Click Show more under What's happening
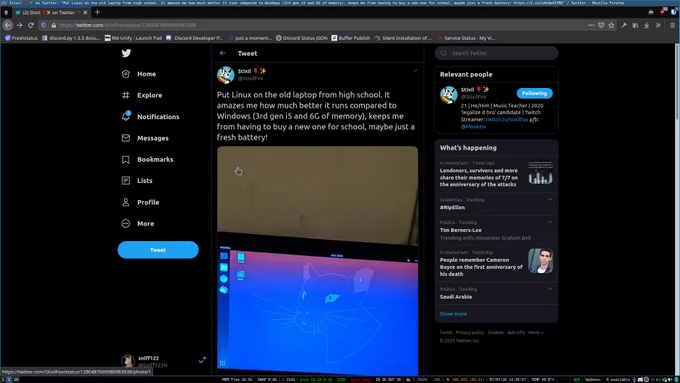This screenshot has width=680, height=383. tap(453, 314)
